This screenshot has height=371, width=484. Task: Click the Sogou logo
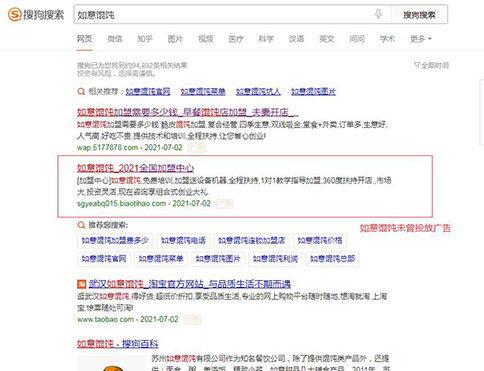36,15
